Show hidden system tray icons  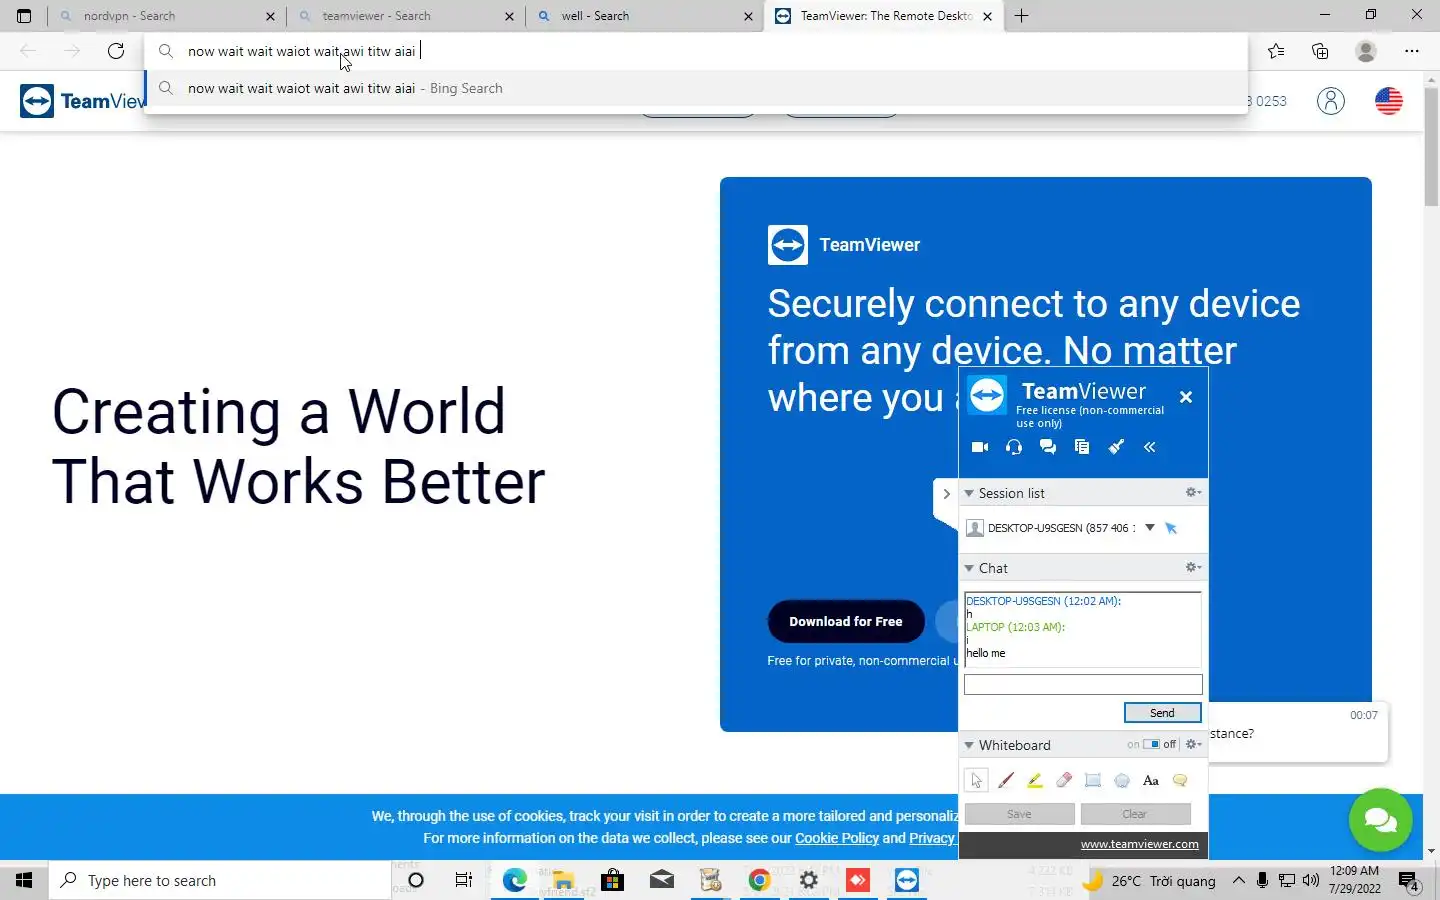[x=1239, y=880]
